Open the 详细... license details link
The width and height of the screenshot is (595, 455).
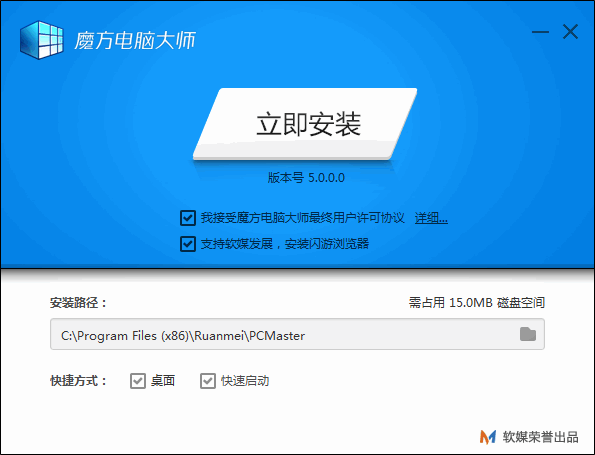(431, 218)
